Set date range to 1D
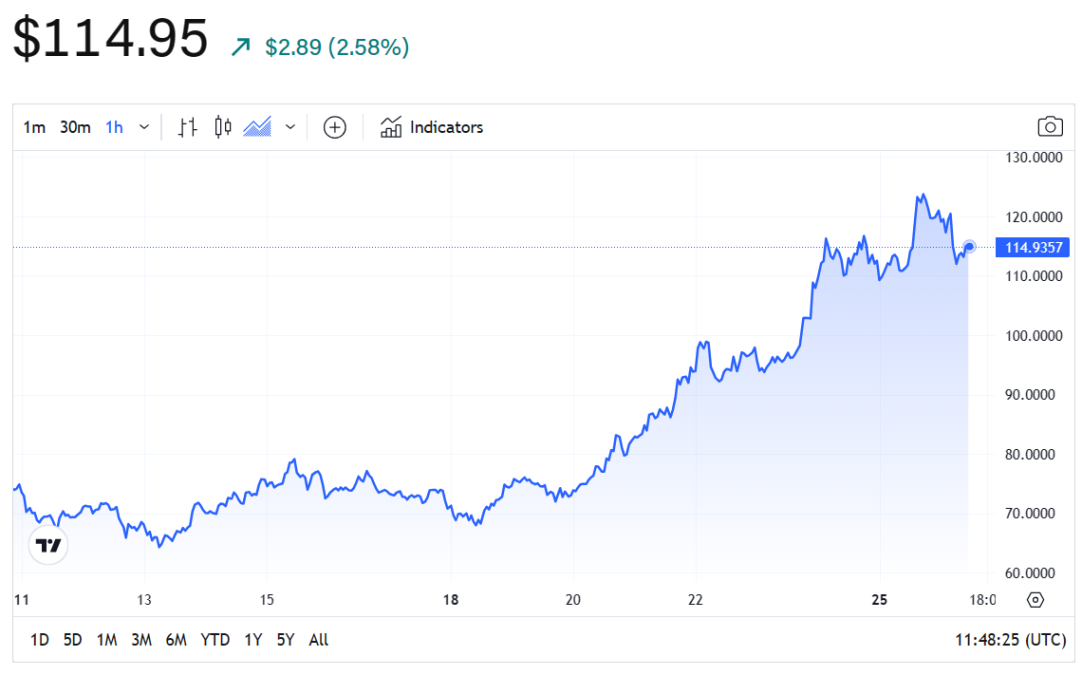Viewport: 1082px width, 675px height. [x=39, y=640]
